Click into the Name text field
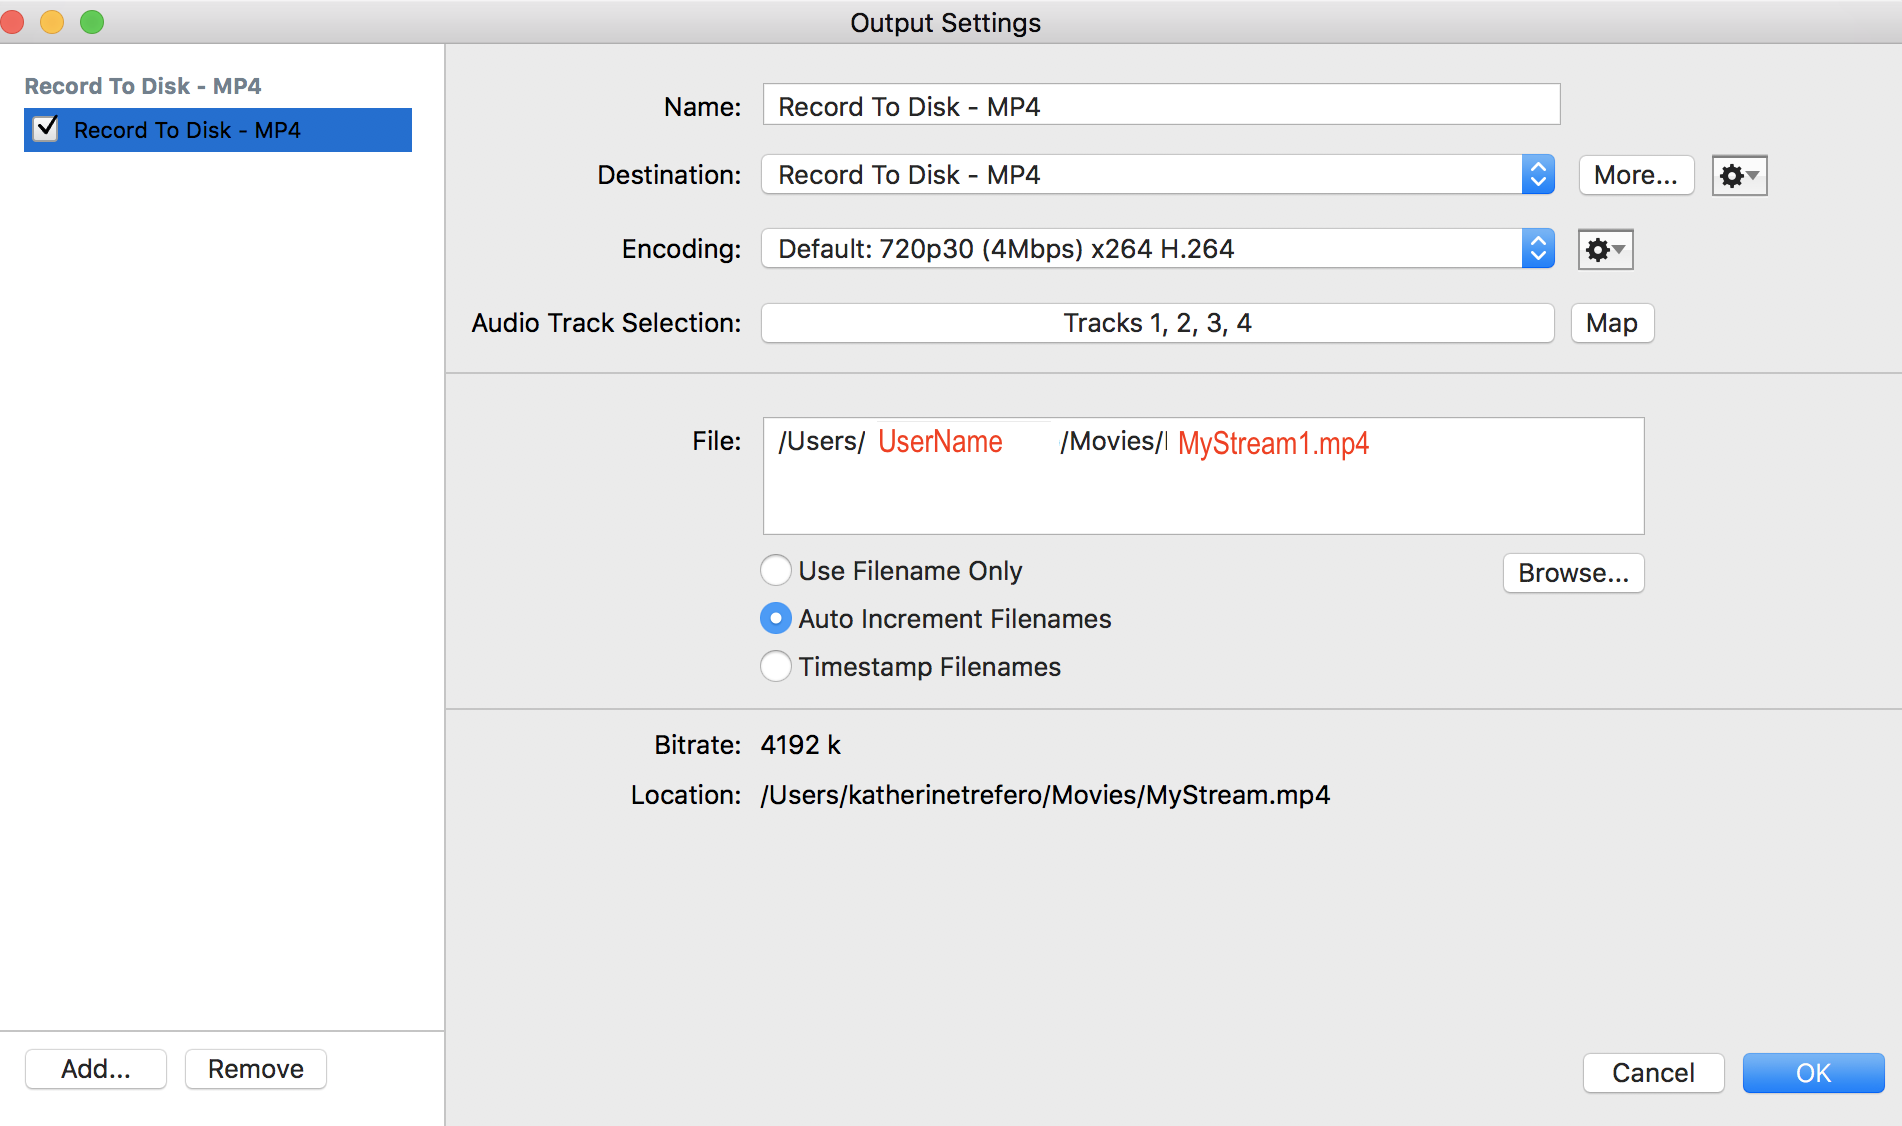The height and width of the screenshot is (1126, 1902). [x=1161, y=105]
